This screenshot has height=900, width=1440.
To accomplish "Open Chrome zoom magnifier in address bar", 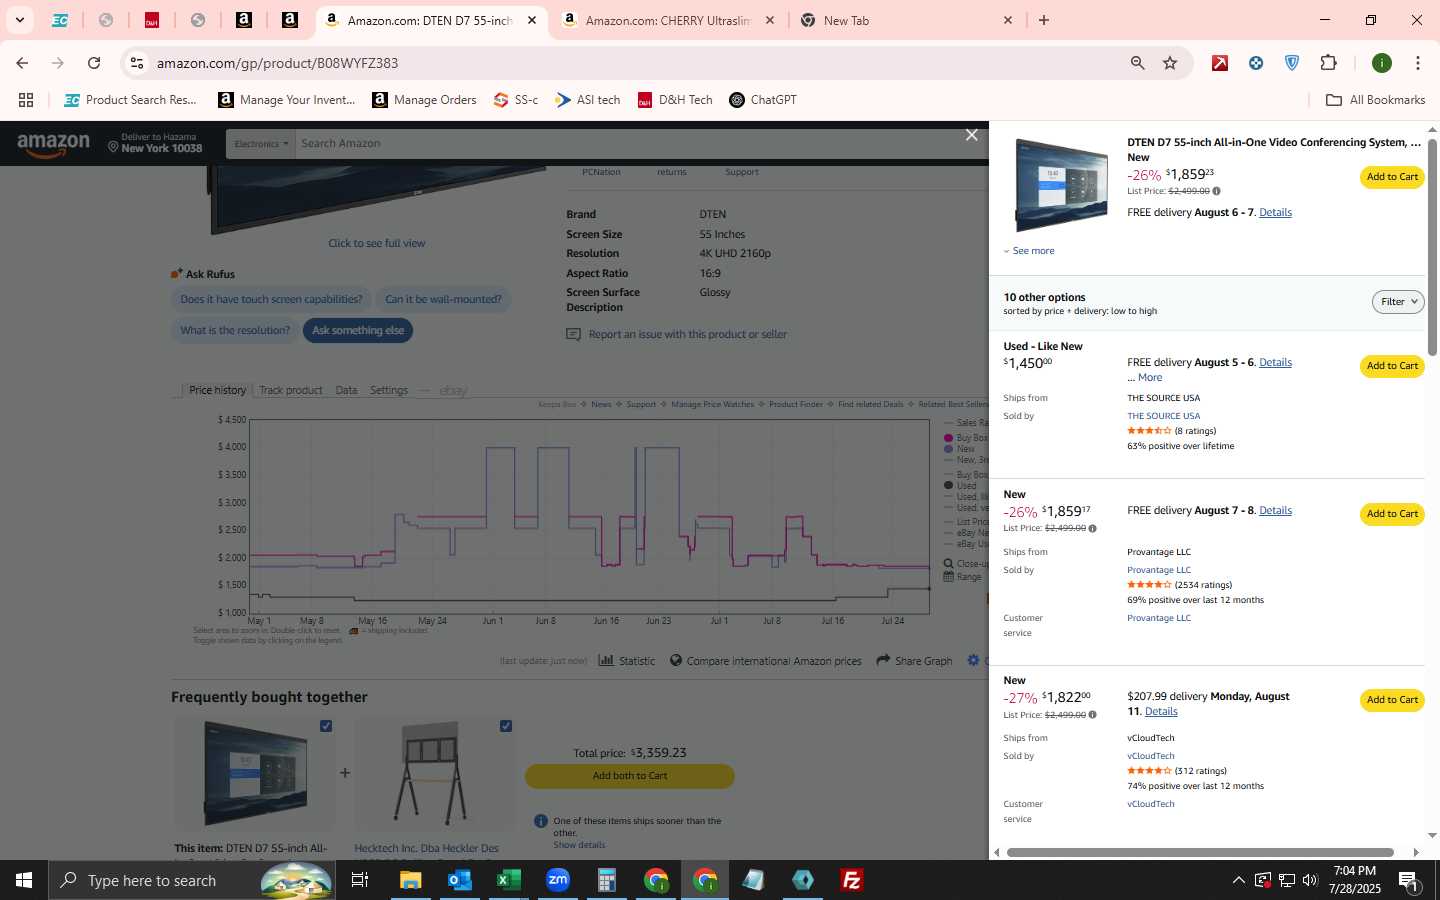I will 1137,63.
